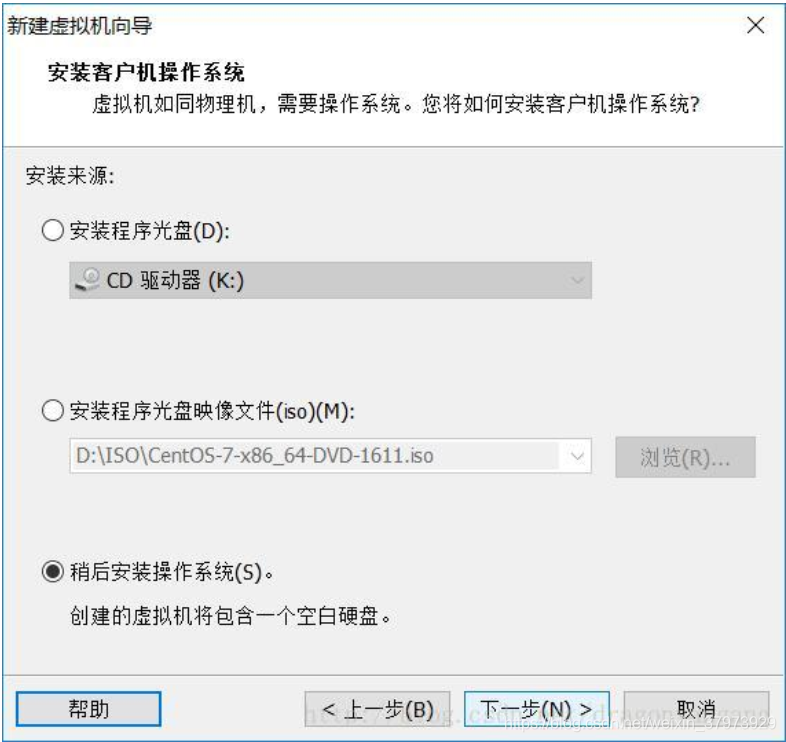
Task: Choose 安装程序光盘映像文件(iso)(M) radio option
Action: coord(53,411)
